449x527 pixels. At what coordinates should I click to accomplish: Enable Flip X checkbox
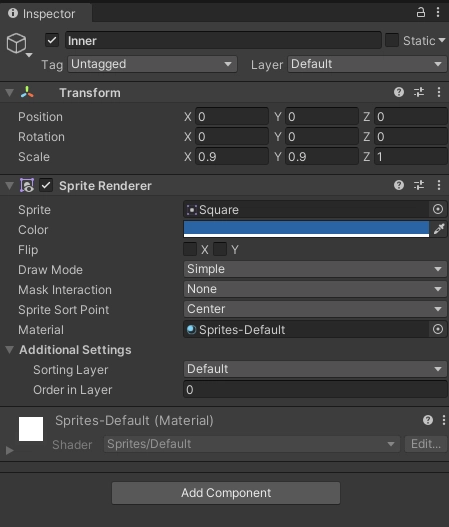[x=190, y=249]
